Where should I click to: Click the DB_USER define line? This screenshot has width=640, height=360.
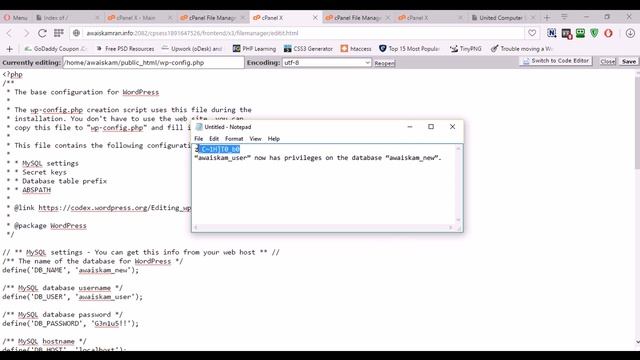coord(72,297)
